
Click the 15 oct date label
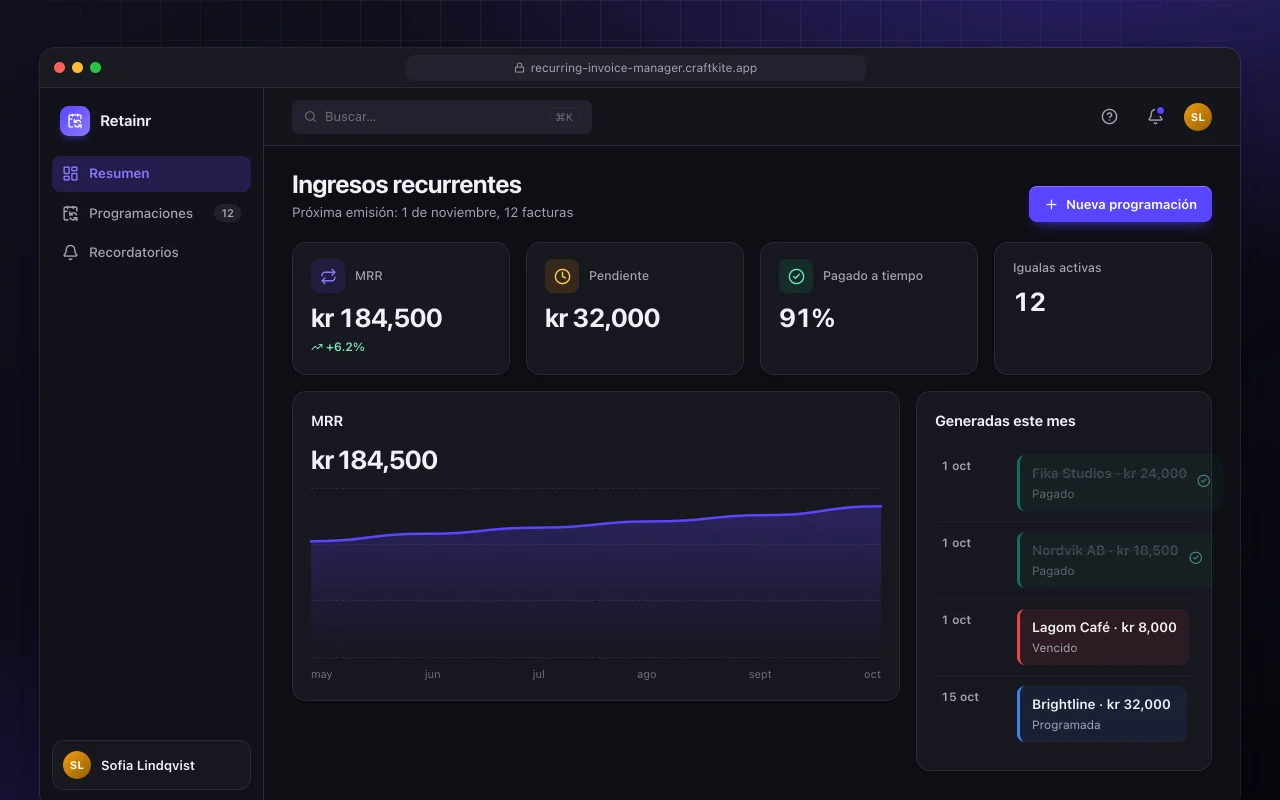pyautogui.click(x=960, y=697)
